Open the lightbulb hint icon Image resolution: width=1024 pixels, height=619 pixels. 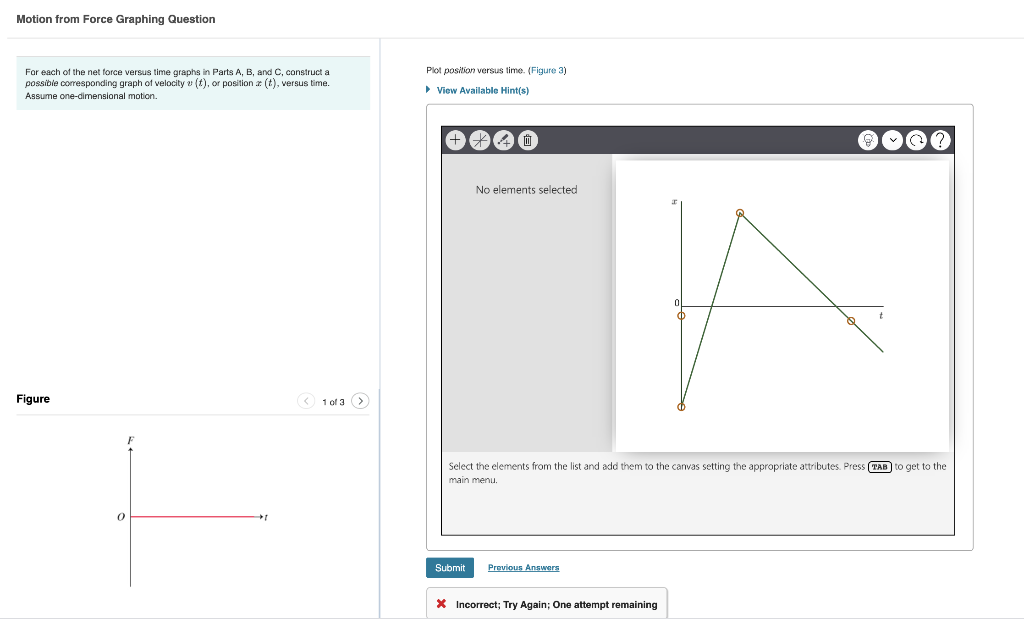(x=869, y=140)
